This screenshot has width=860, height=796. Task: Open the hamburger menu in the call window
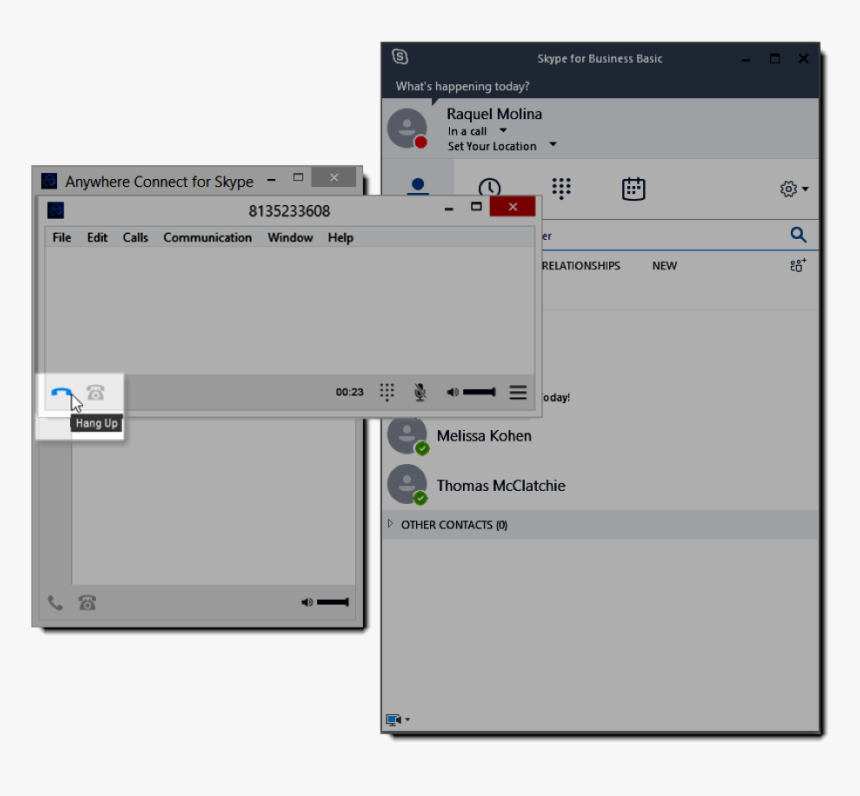tap(518, 392)
